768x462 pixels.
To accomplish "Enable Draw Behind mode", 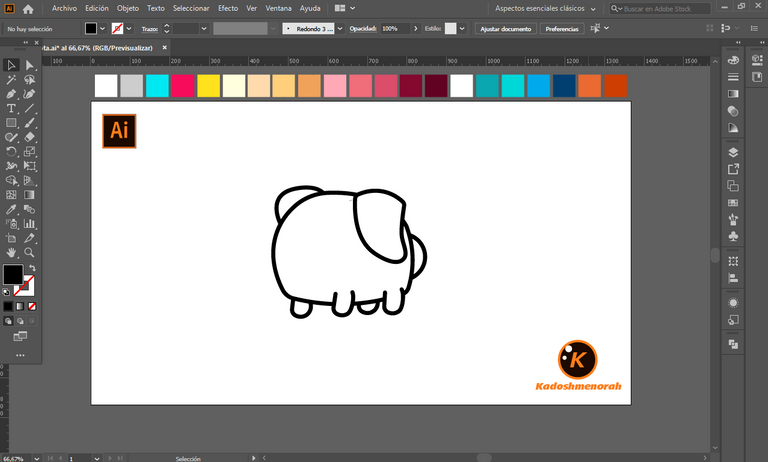I will [x=20, y=321].
